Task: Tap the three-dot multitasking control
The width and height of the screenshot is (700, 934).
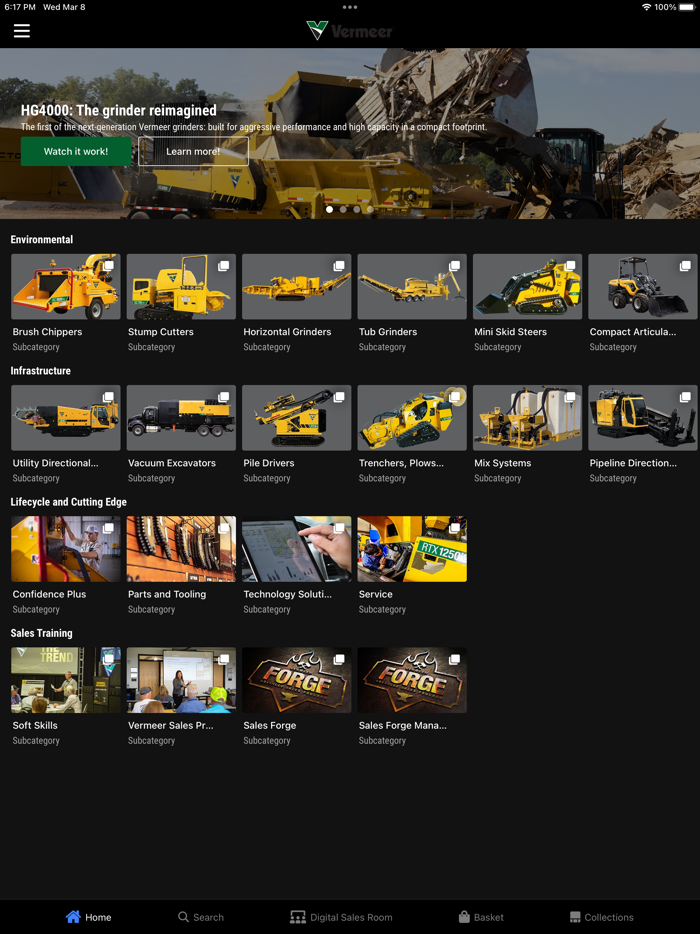Action: coord(350,7)
